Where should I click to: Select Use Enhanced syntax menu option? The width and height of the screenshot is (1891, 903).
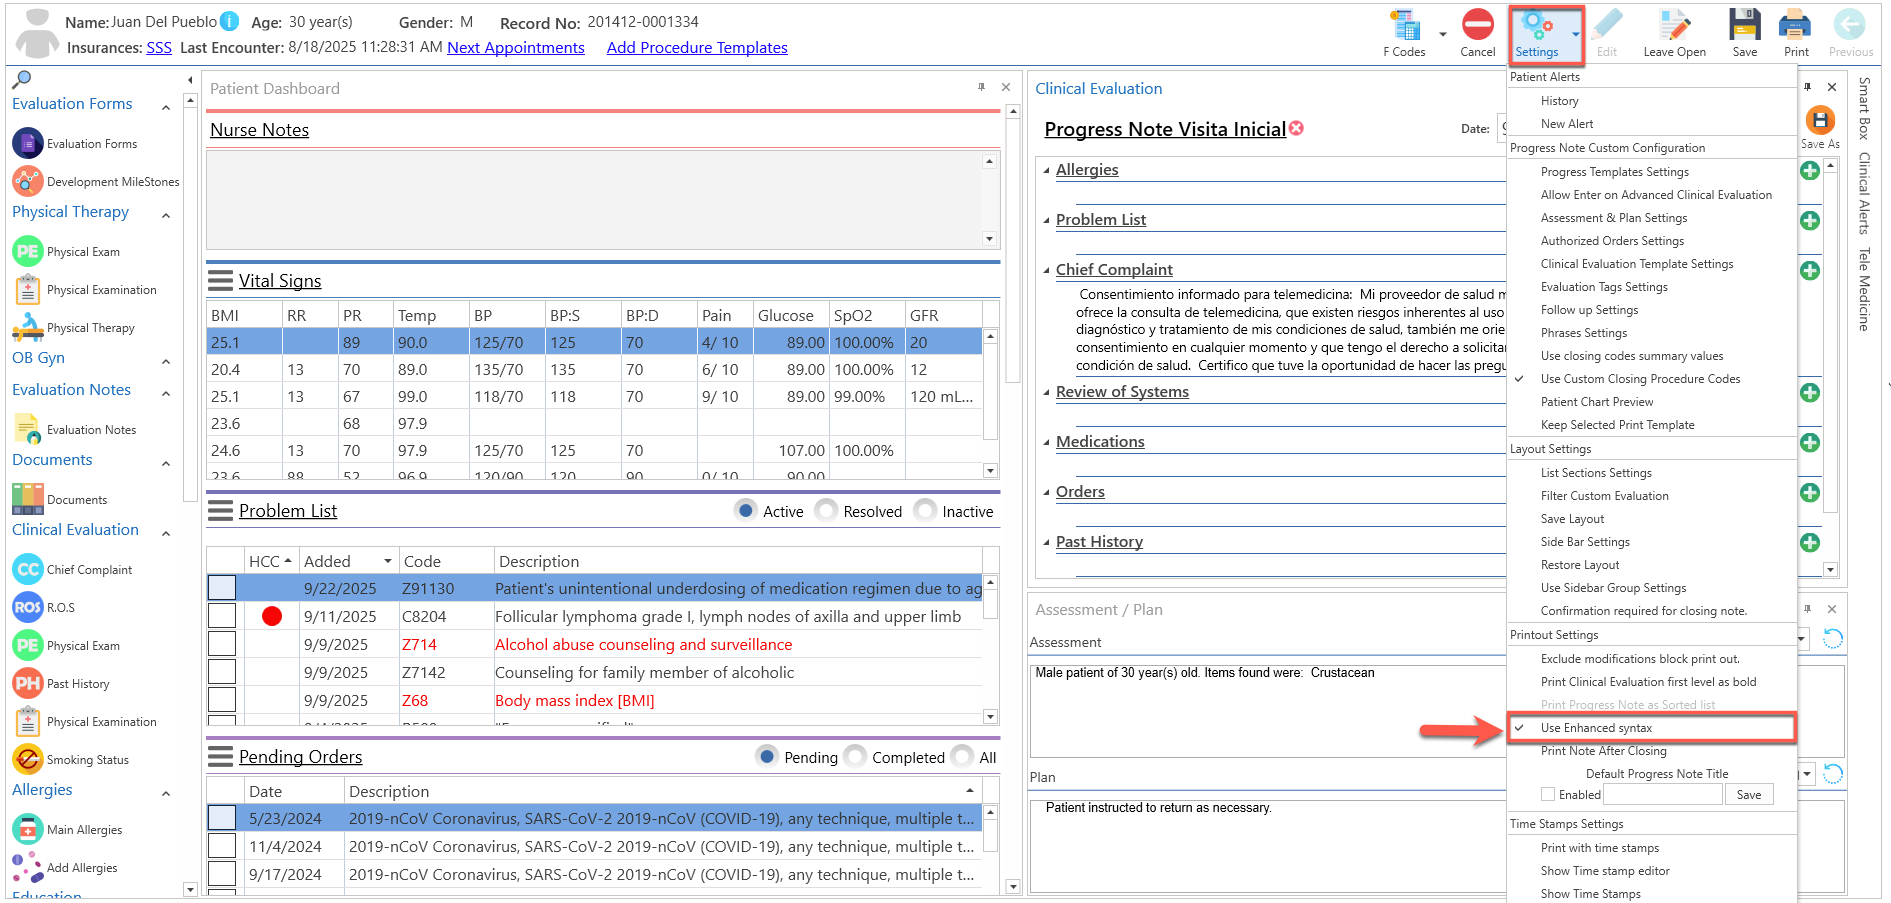point(1652,728)
